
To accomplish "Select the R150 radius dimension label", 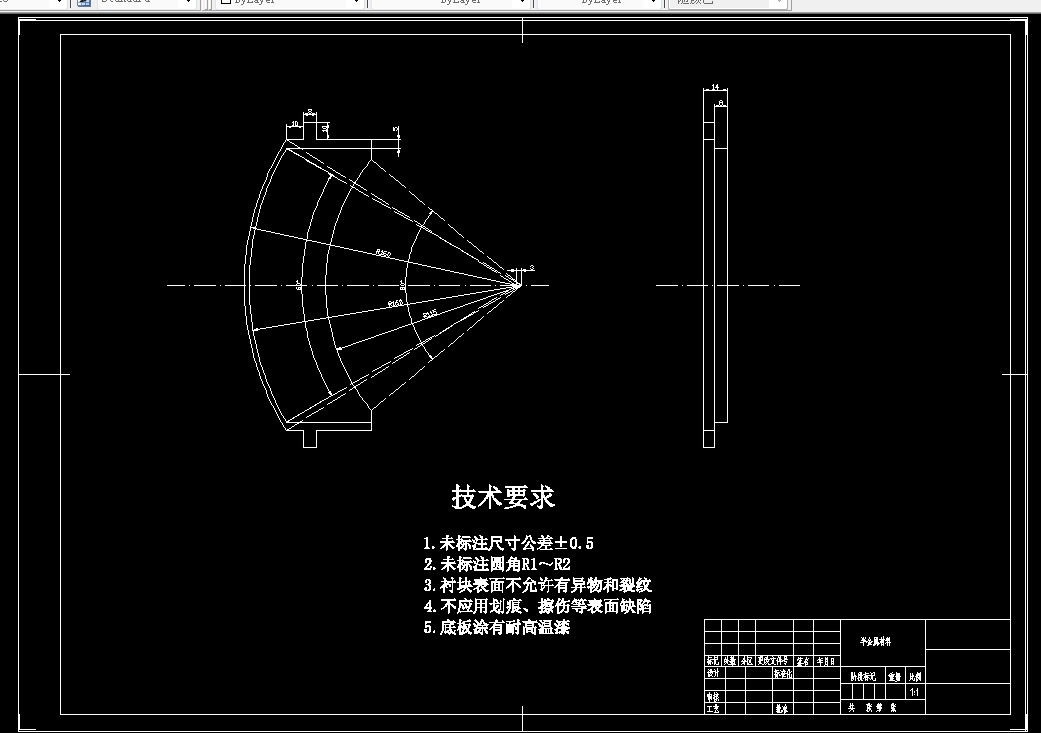I will (x=384, y=253).
